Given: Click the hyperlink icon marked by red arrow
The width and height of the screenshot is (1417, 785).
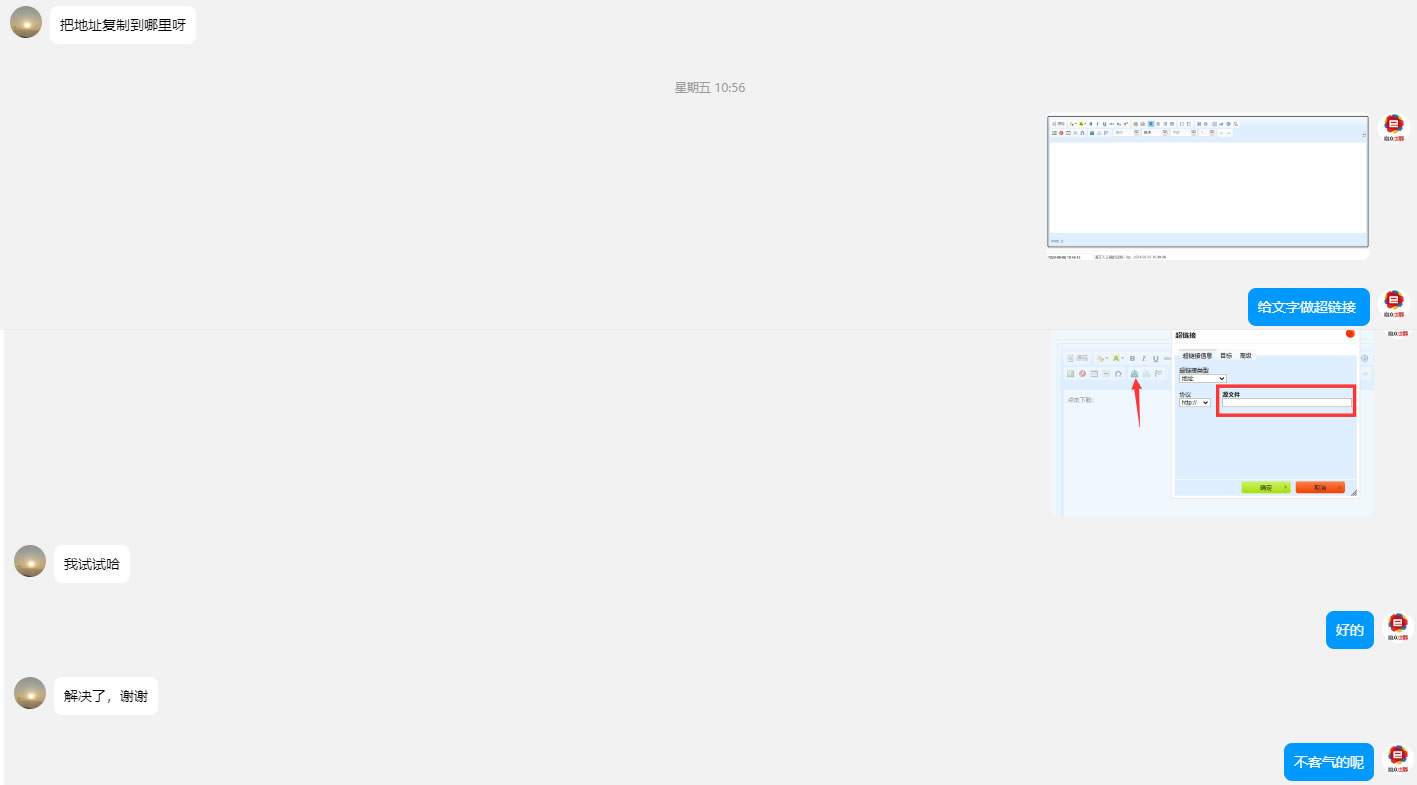Looking at the screenshot, I should (1135, 373).
